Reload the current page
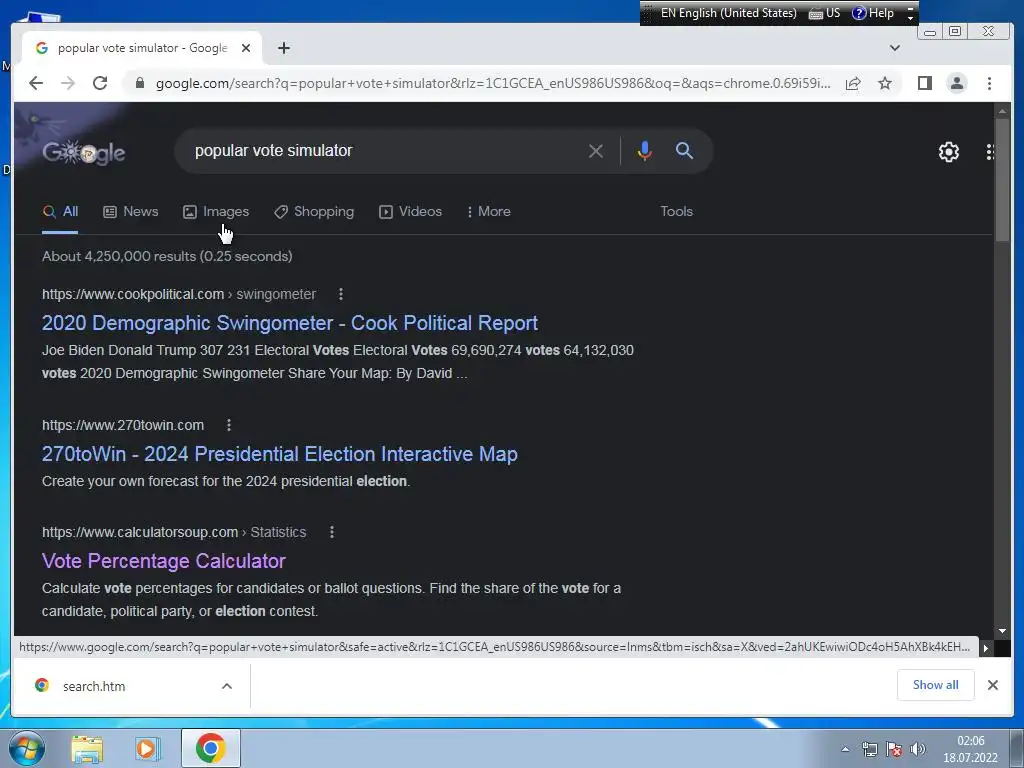The height and width of the screenshot is (768, 1024). coord(100,83)
